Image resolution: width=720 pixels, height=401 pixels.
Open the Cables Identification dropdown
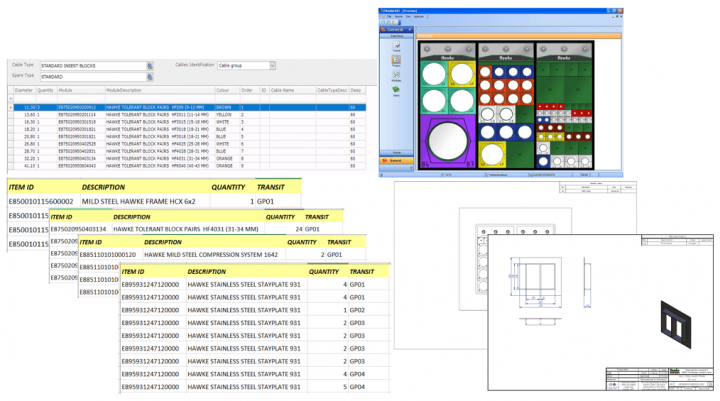click(x=271, y=64)
